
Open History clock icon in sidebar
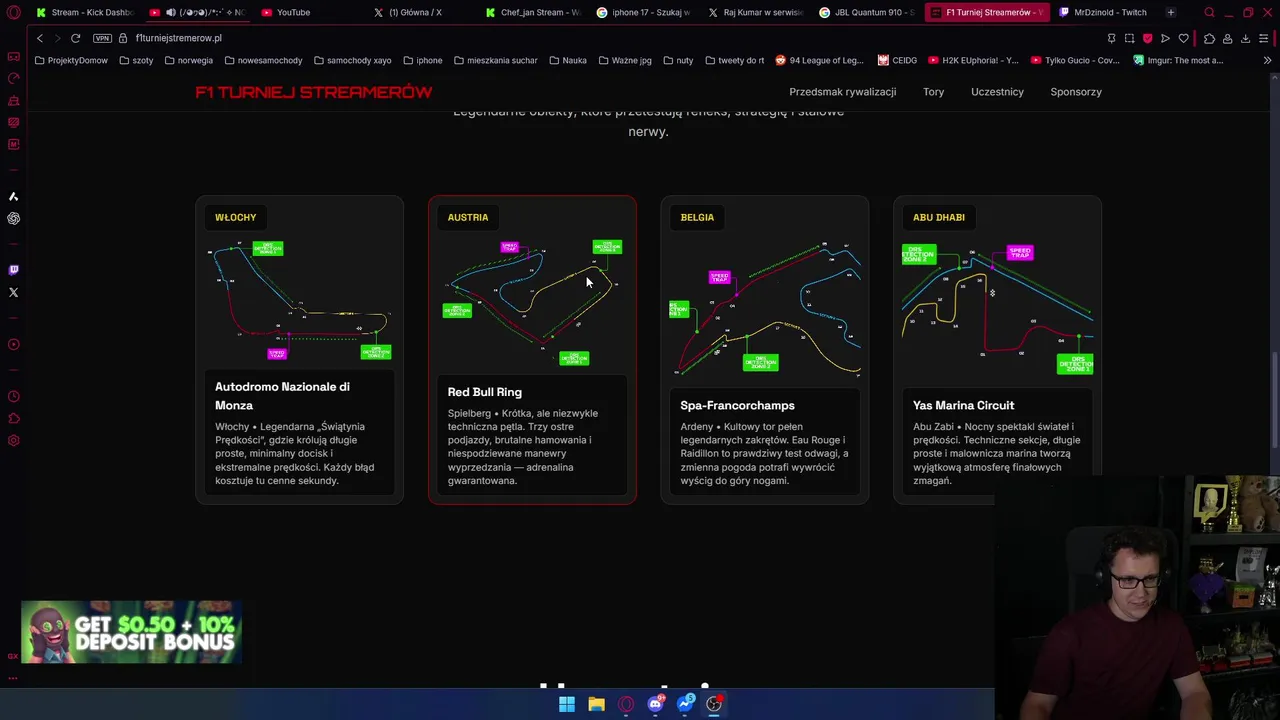pyautogui.click(x=13, y=397)
